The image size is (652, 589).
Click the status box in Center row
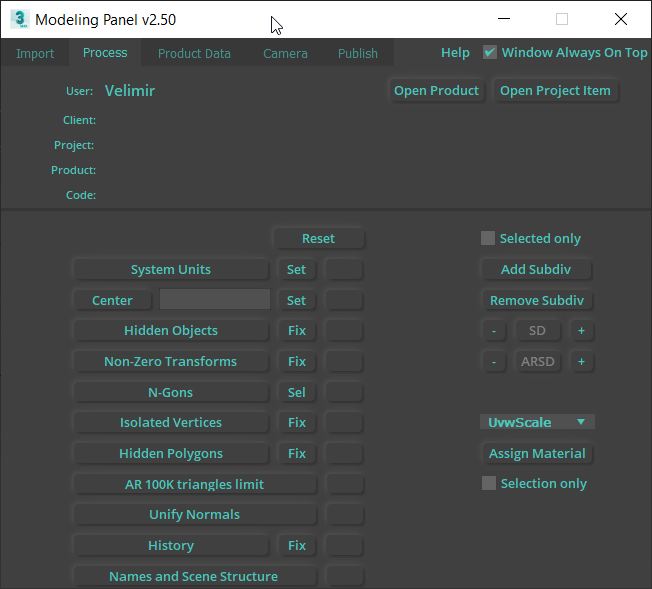tap(344, 300)
